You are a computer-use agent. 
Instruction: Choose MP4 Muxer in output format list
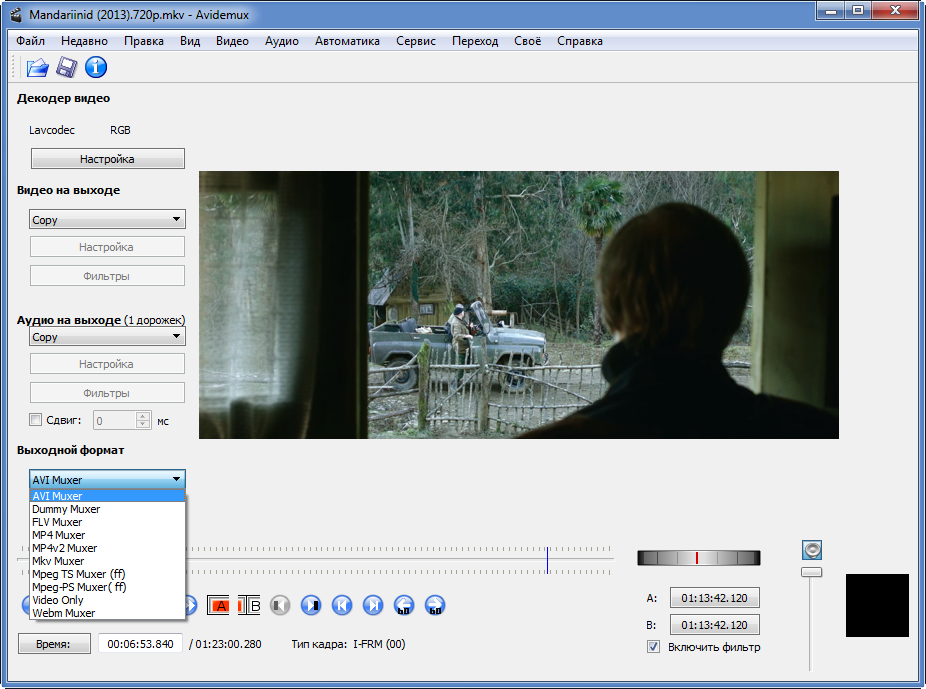[58, 535]
